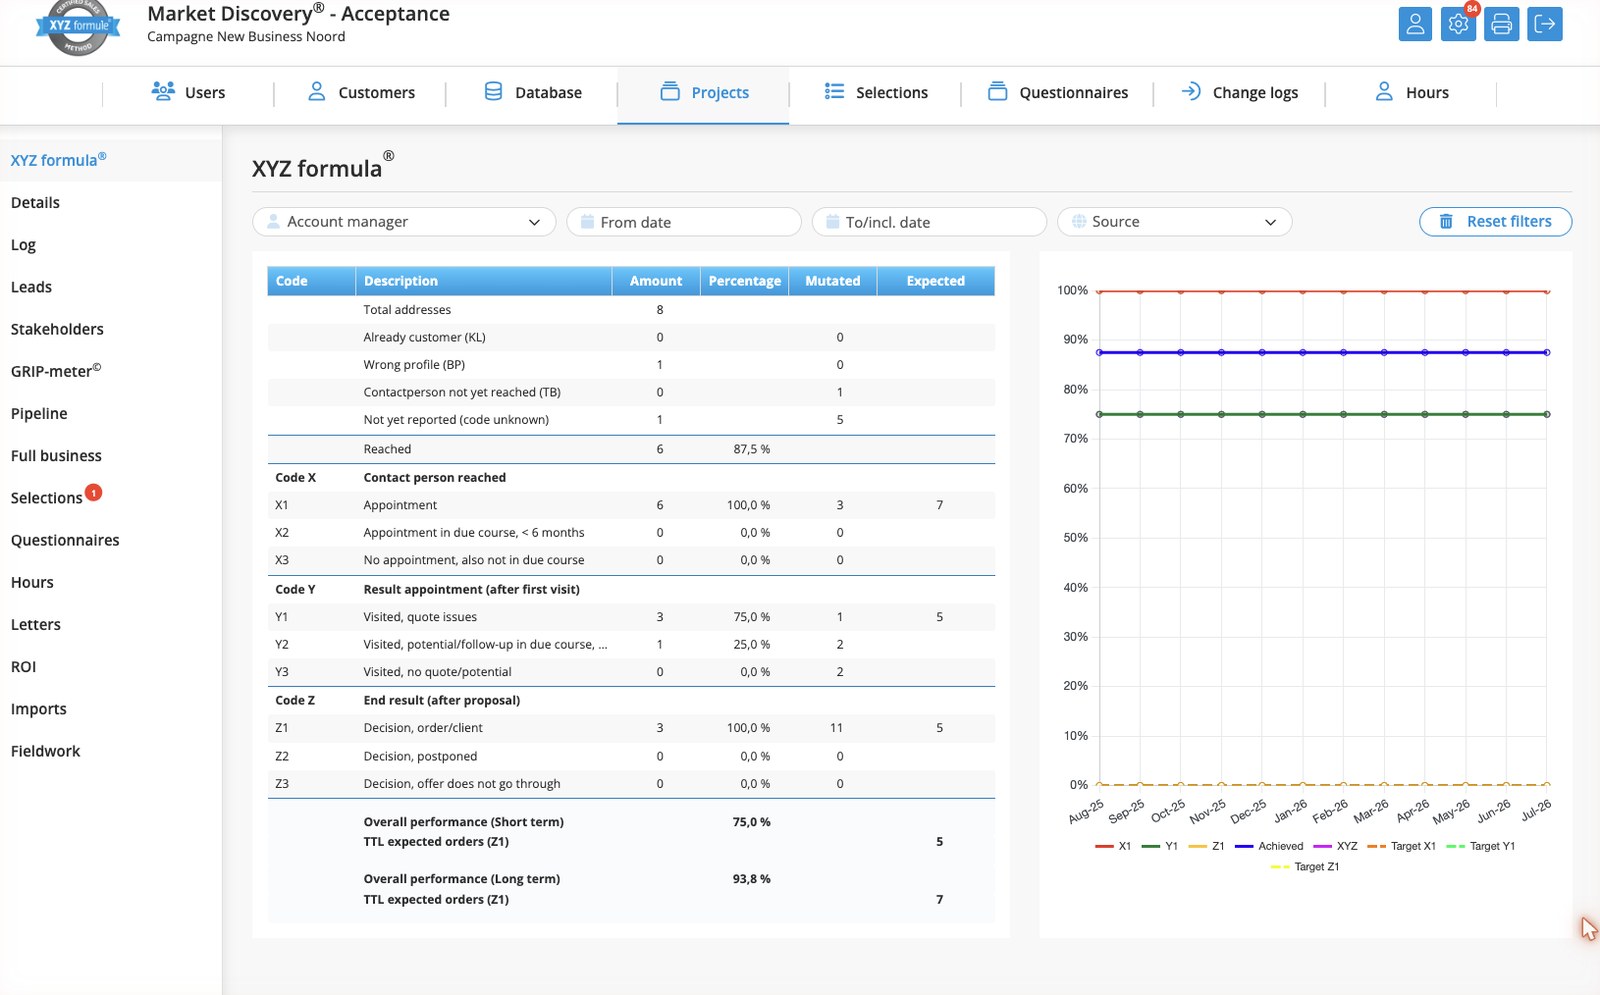Click the Users group icon
The image size is (1600, 995).
pos(163,91)
